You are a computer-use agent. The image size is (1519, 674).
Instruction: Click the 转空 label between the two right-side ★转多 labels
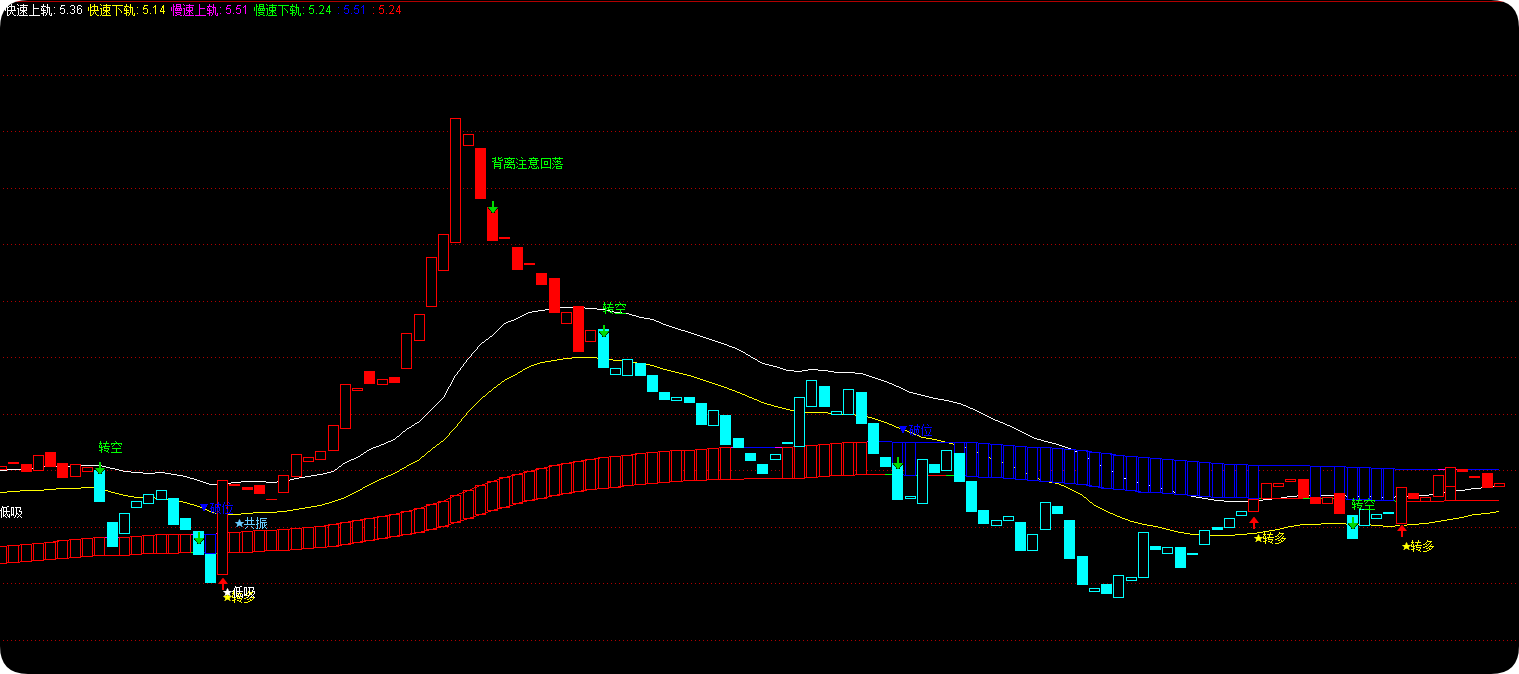coord(1363,503)
